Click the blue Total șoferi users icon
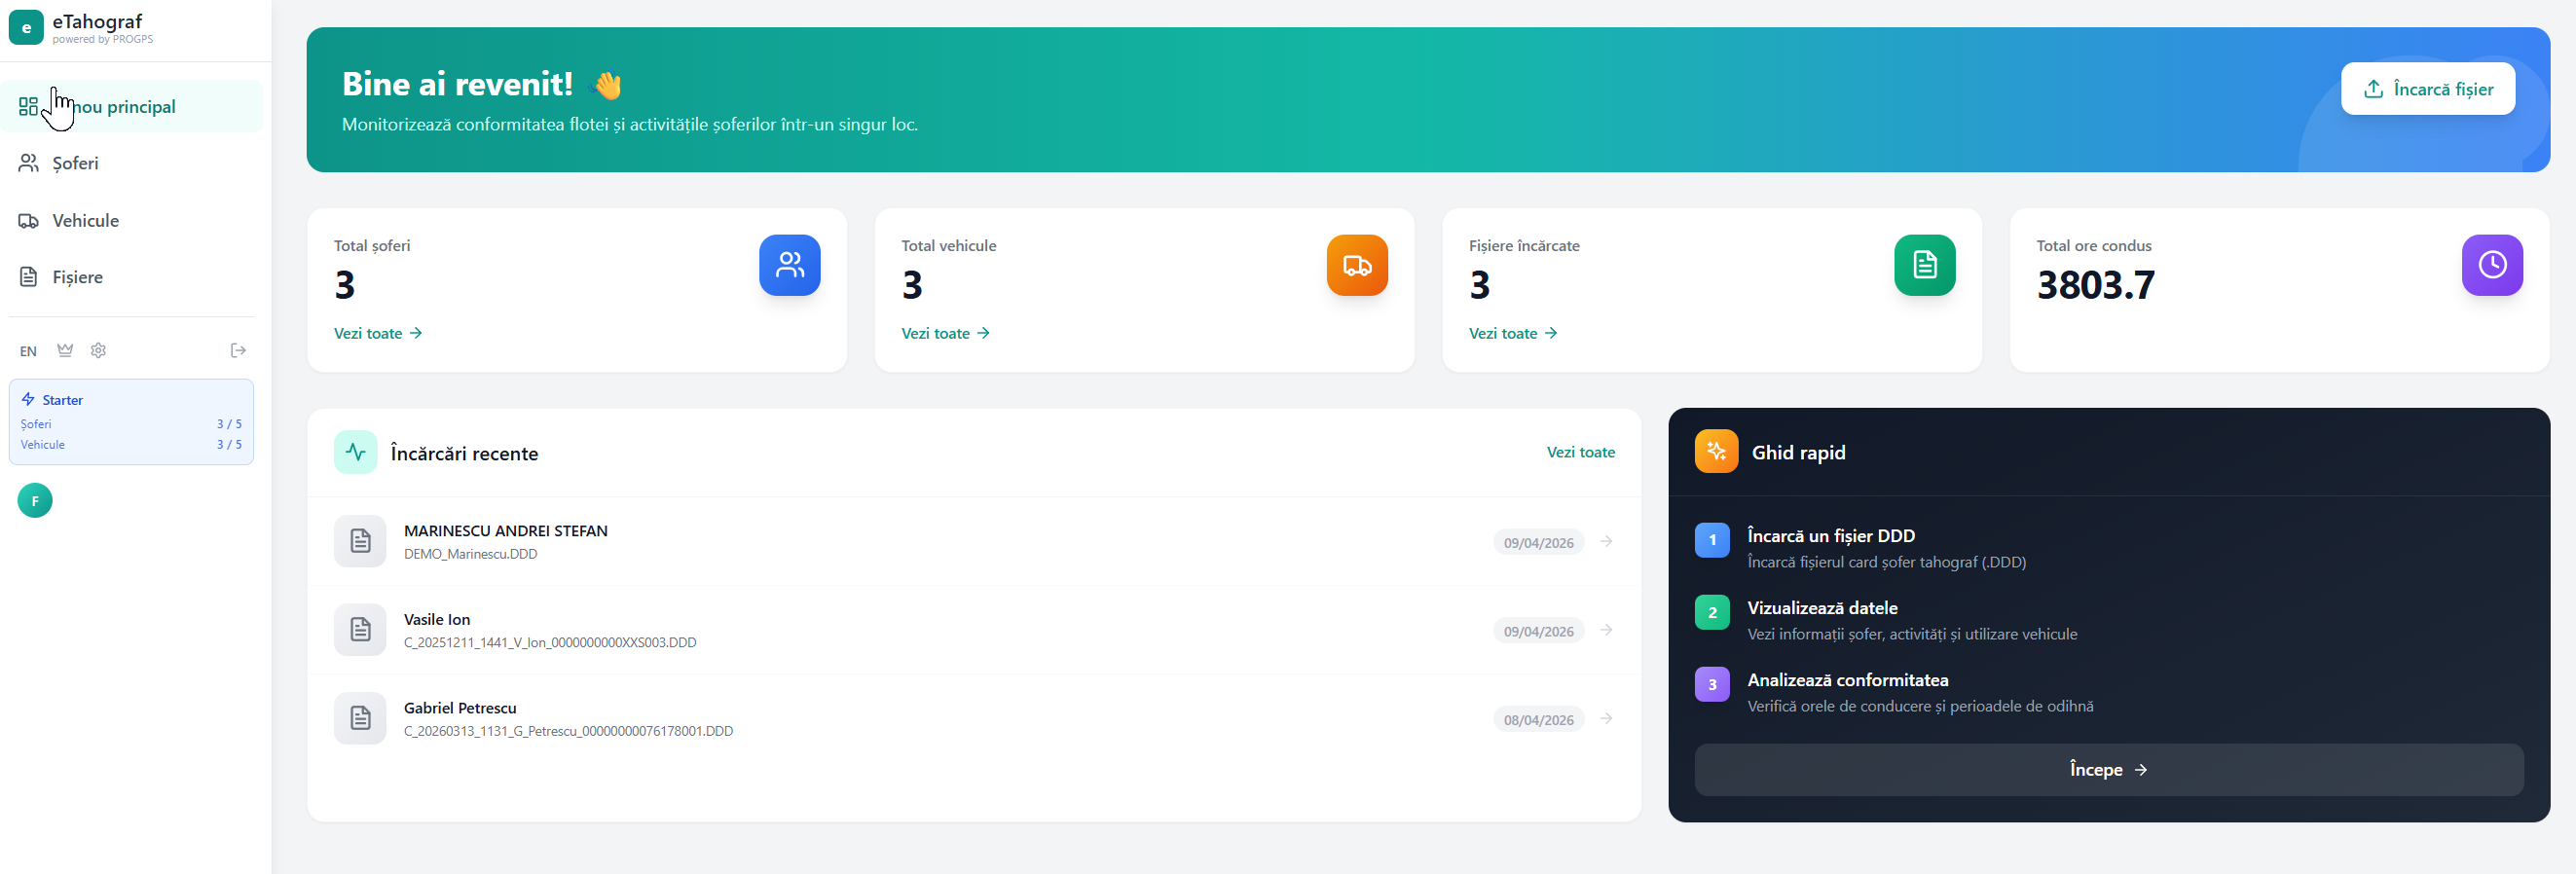2576x874 pixels. (x=789, y=265)
